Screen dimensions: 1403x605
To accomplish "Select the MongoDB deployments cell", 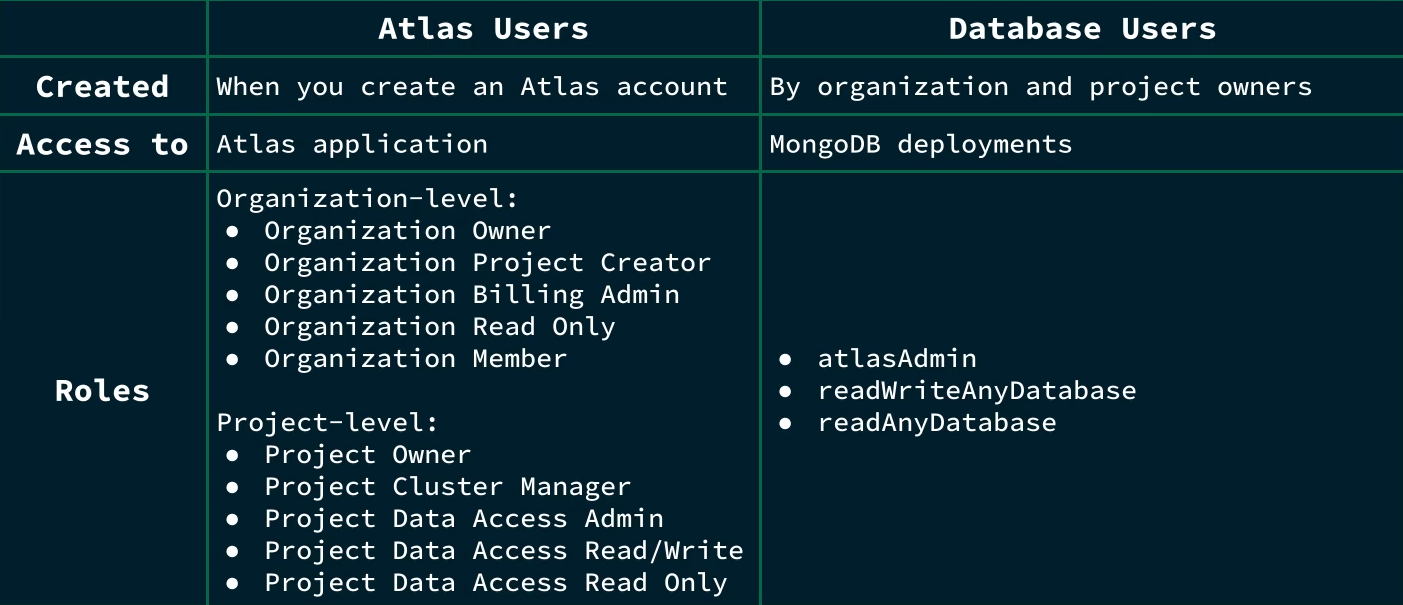I will pos(920,144).
